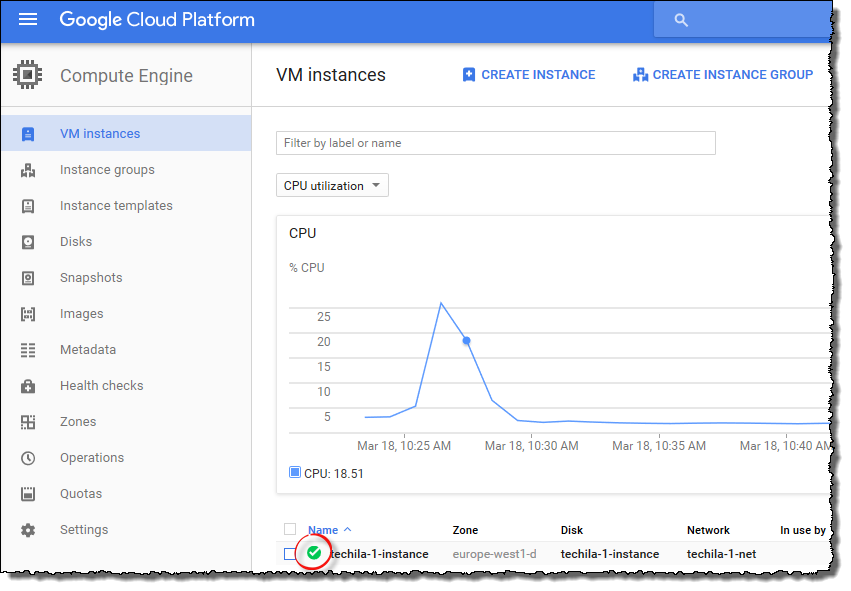Click the Settings gear icon
Viewport: 851px width, 591px height.
pos(28,530)
